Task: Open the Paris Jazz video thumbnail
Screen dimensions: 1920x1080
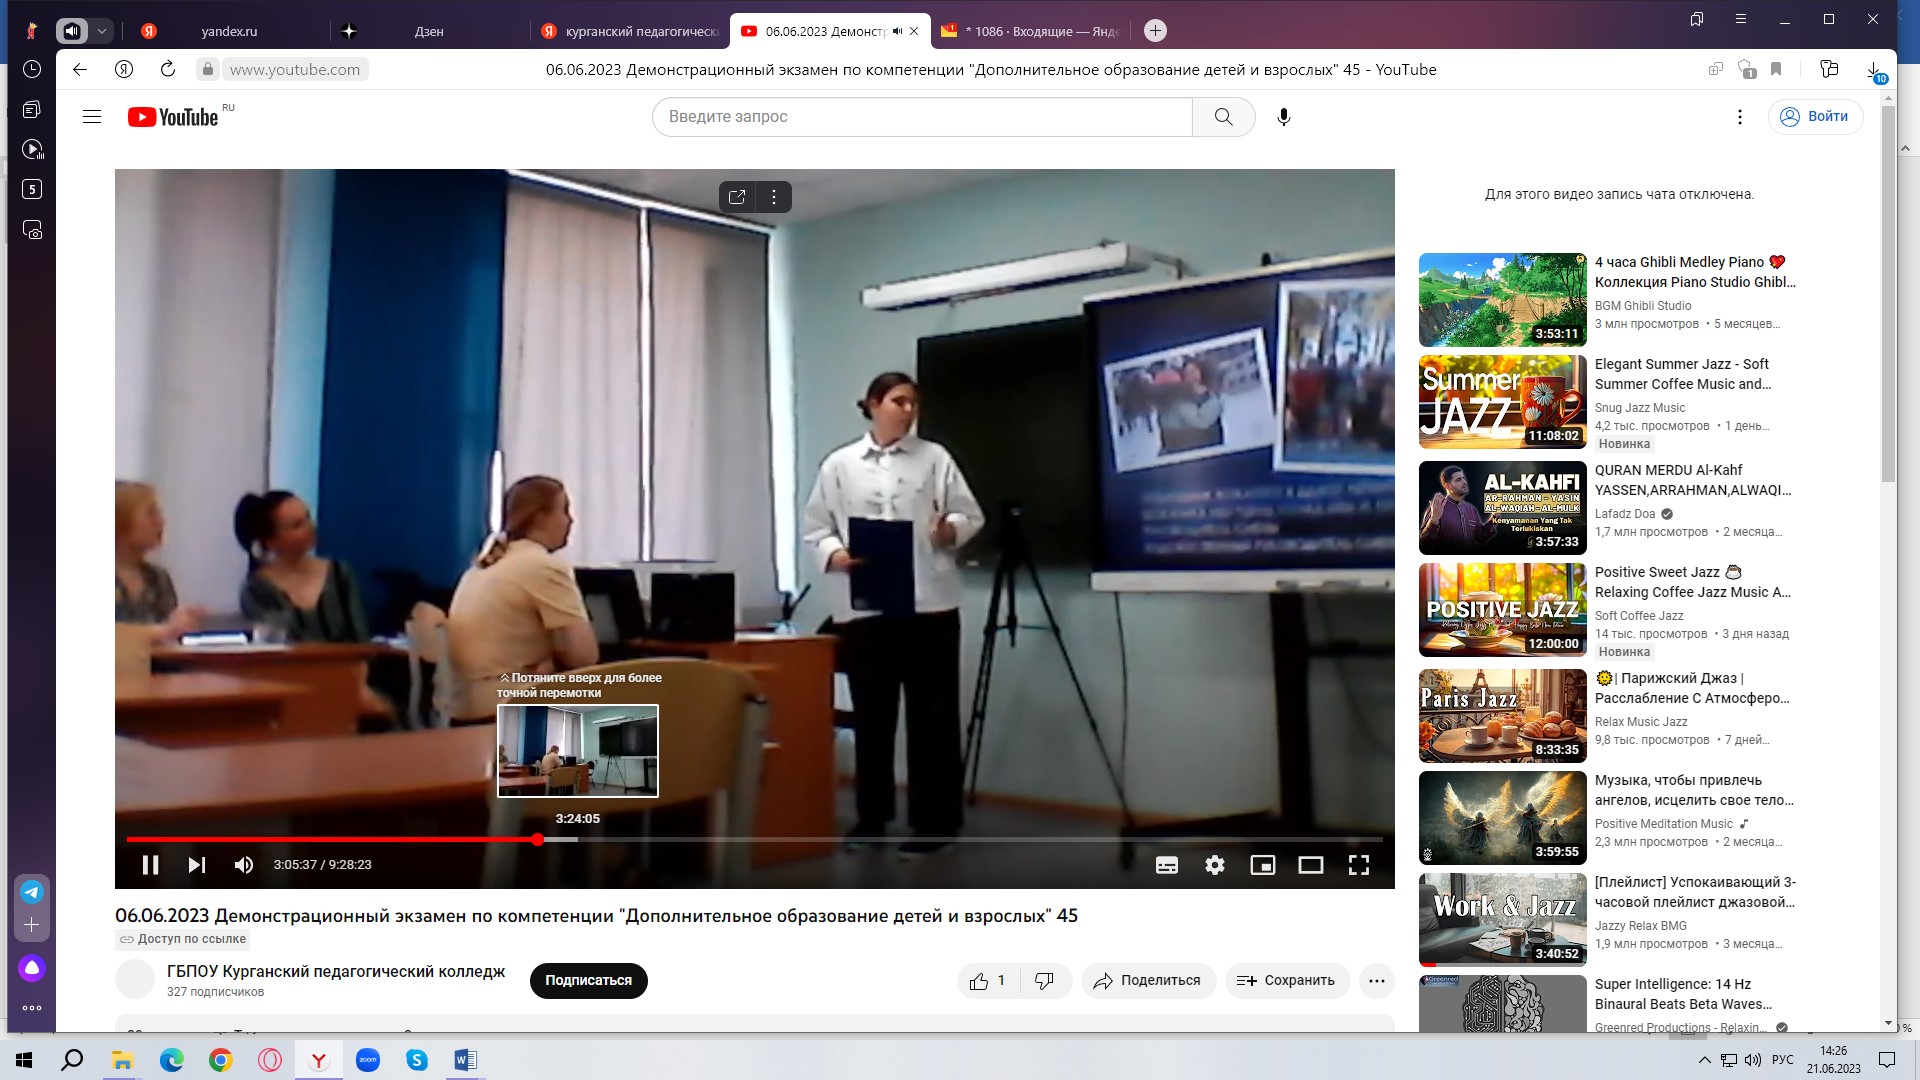Action: pyautogui.click(x=1503, y=716)
